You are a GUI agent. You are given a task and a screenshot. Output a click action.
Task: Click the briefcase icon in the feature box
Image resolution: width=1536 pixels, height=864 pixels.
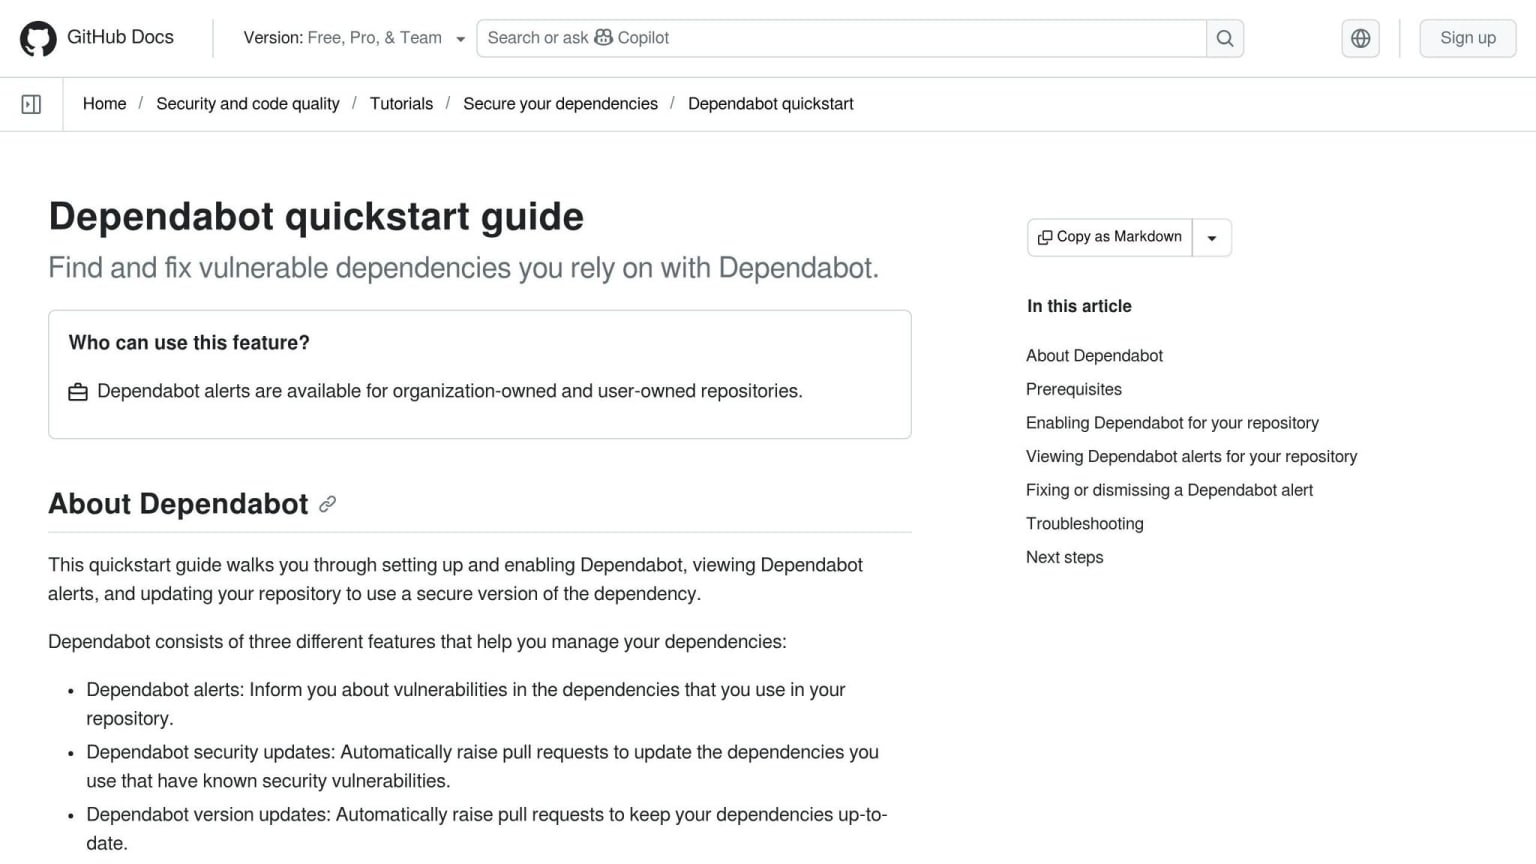click(x=78, y=392)
